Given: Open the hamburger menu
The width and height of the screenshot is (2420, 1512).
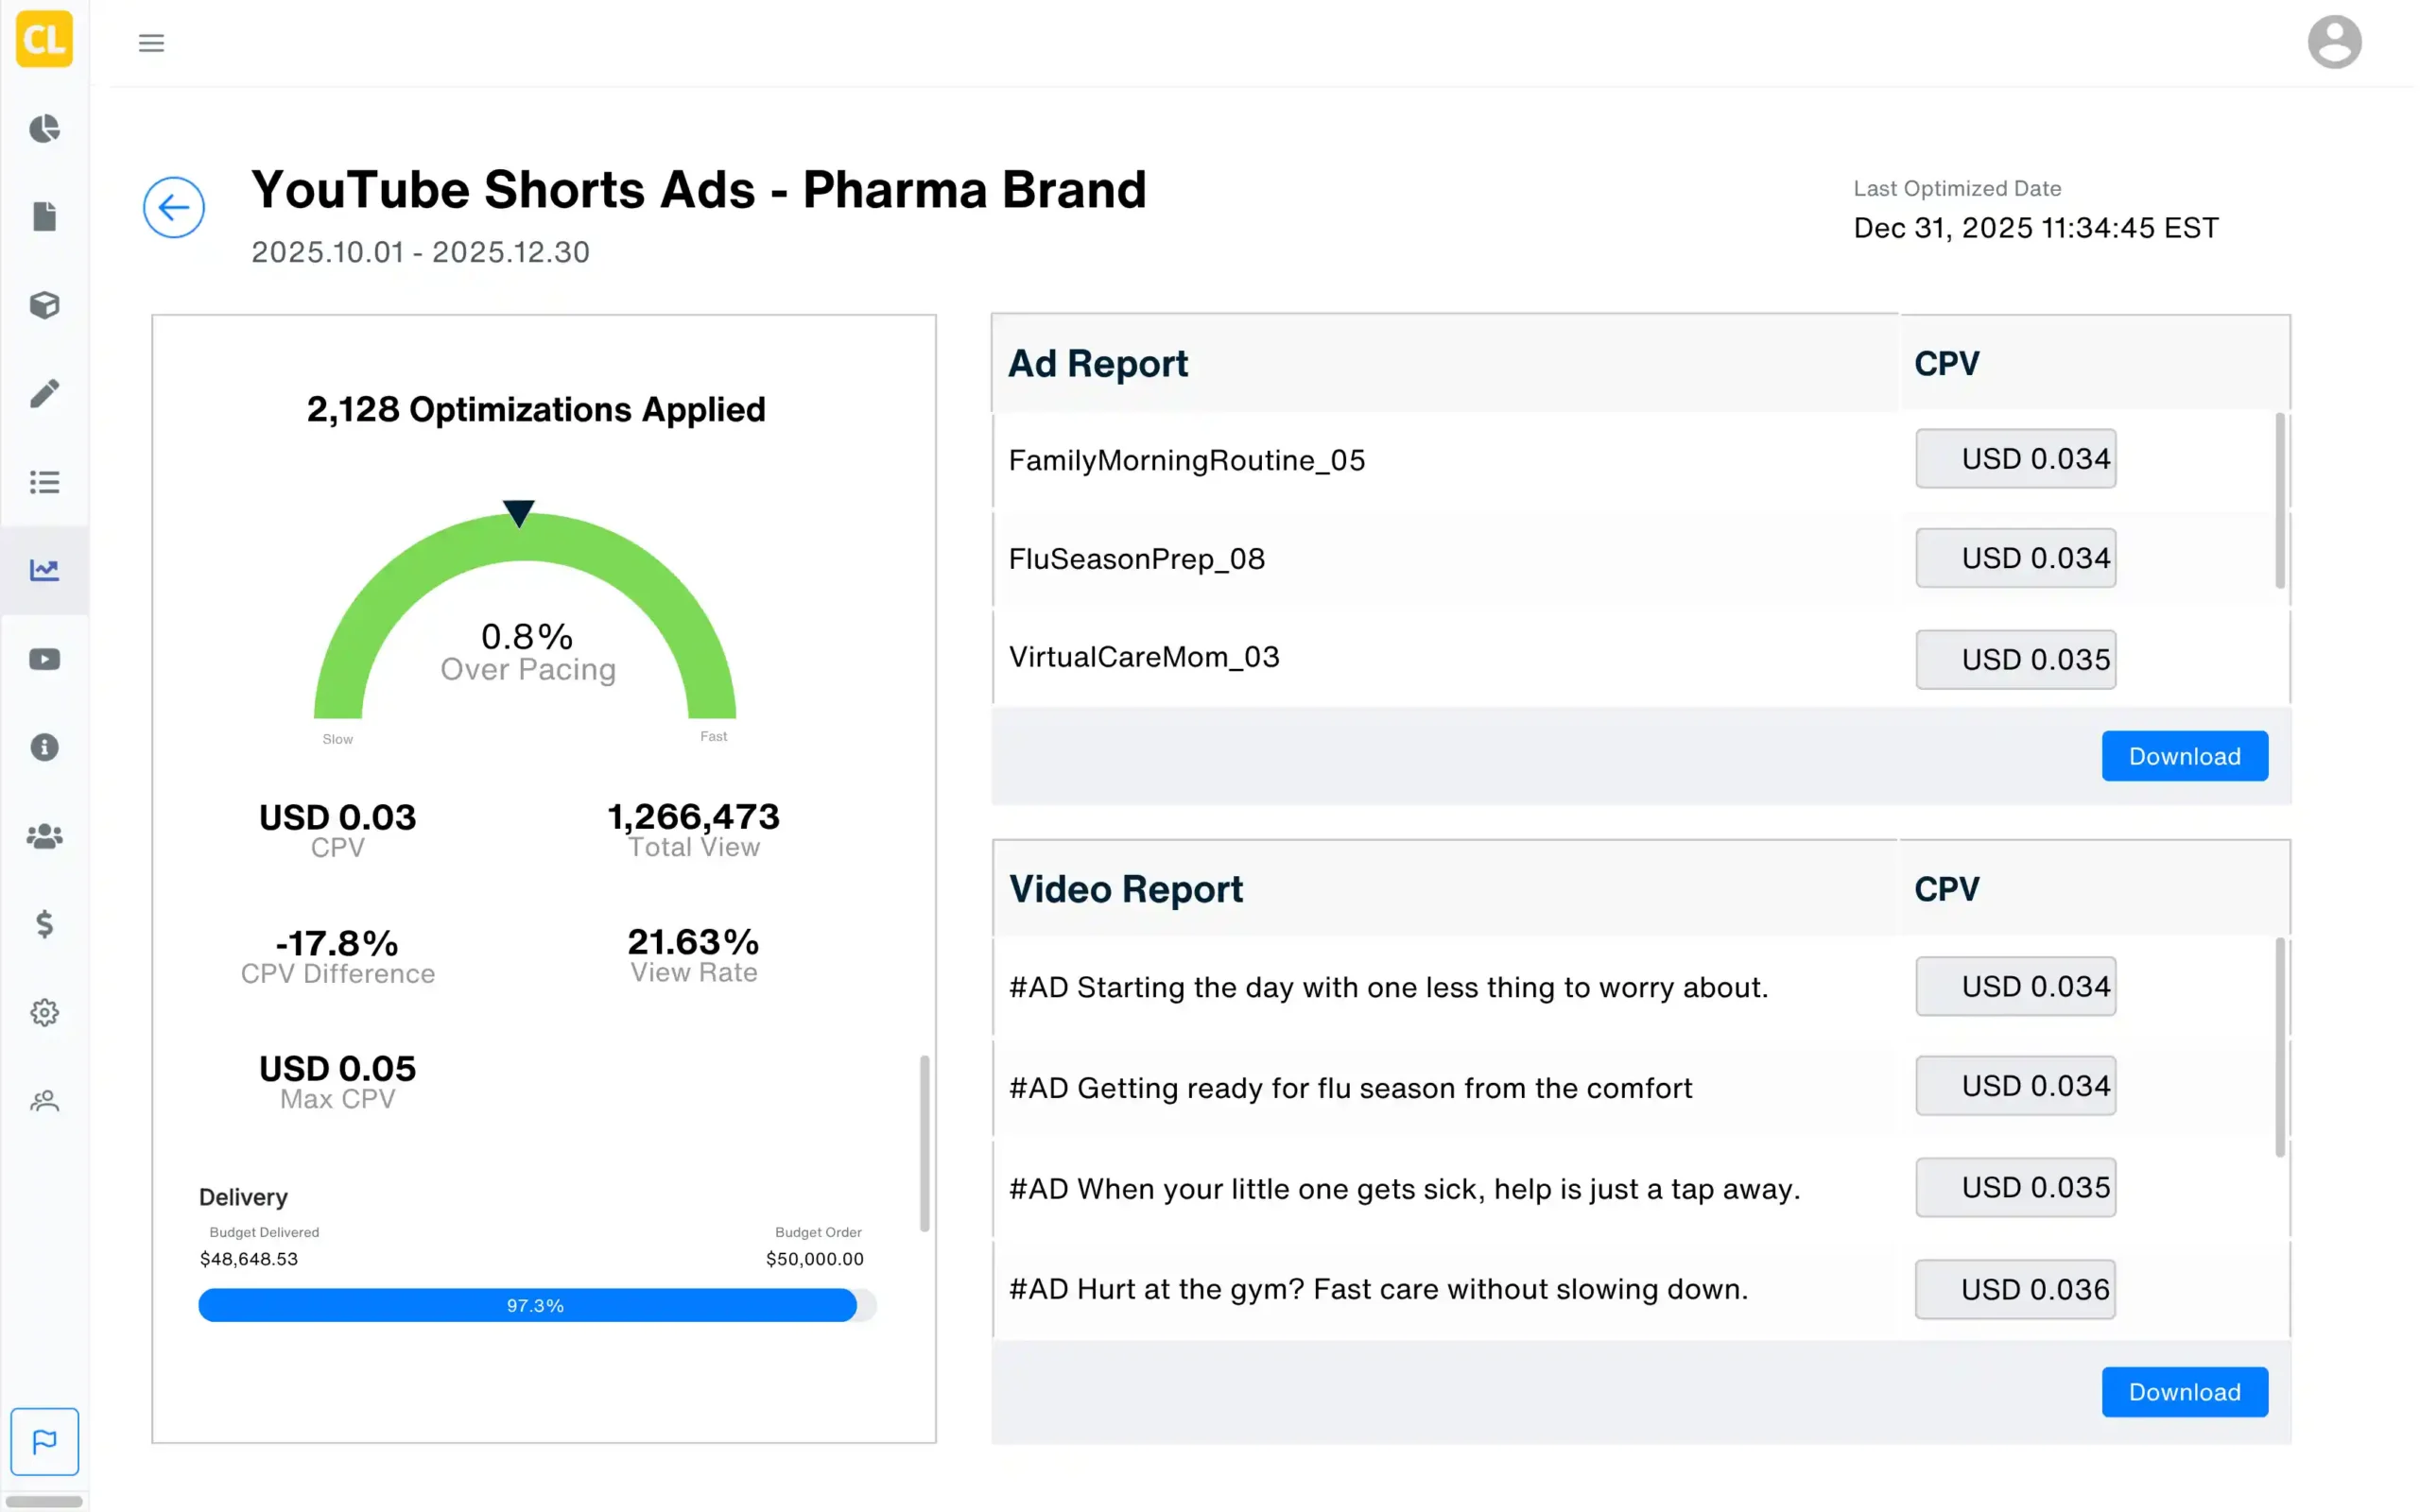Looking at the screenshot, I should 151,43.
